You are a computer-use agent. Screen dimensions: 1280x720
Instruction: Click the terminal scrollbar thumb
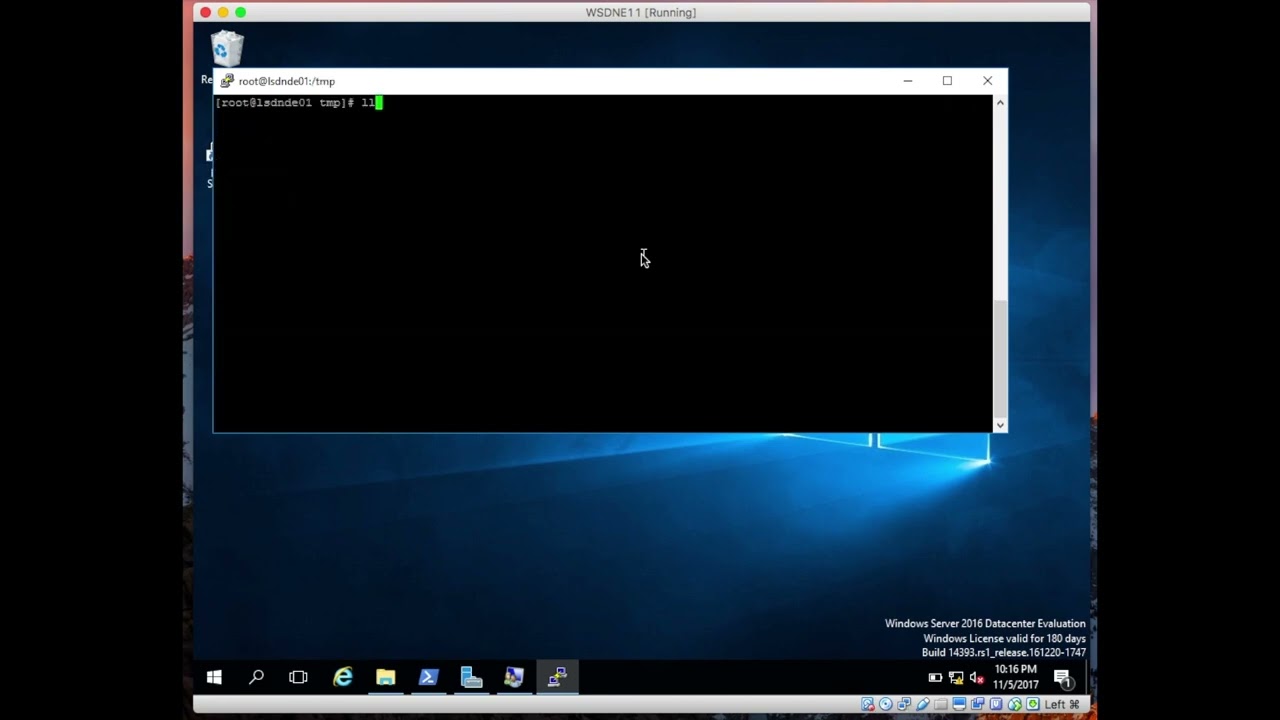pos(1000,358)
